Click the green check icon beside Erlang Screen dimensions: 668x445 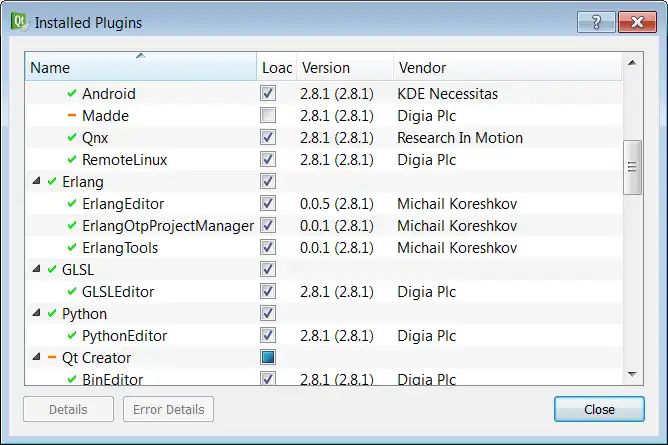[52, 182]
